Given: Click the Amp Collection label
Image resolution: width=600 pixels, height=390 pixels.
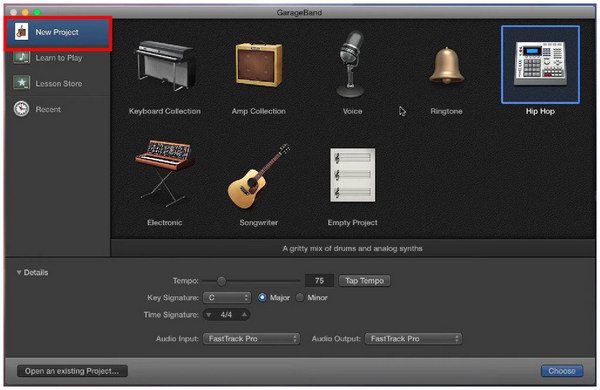Looking at the screenshot, I should coord(259,111).
